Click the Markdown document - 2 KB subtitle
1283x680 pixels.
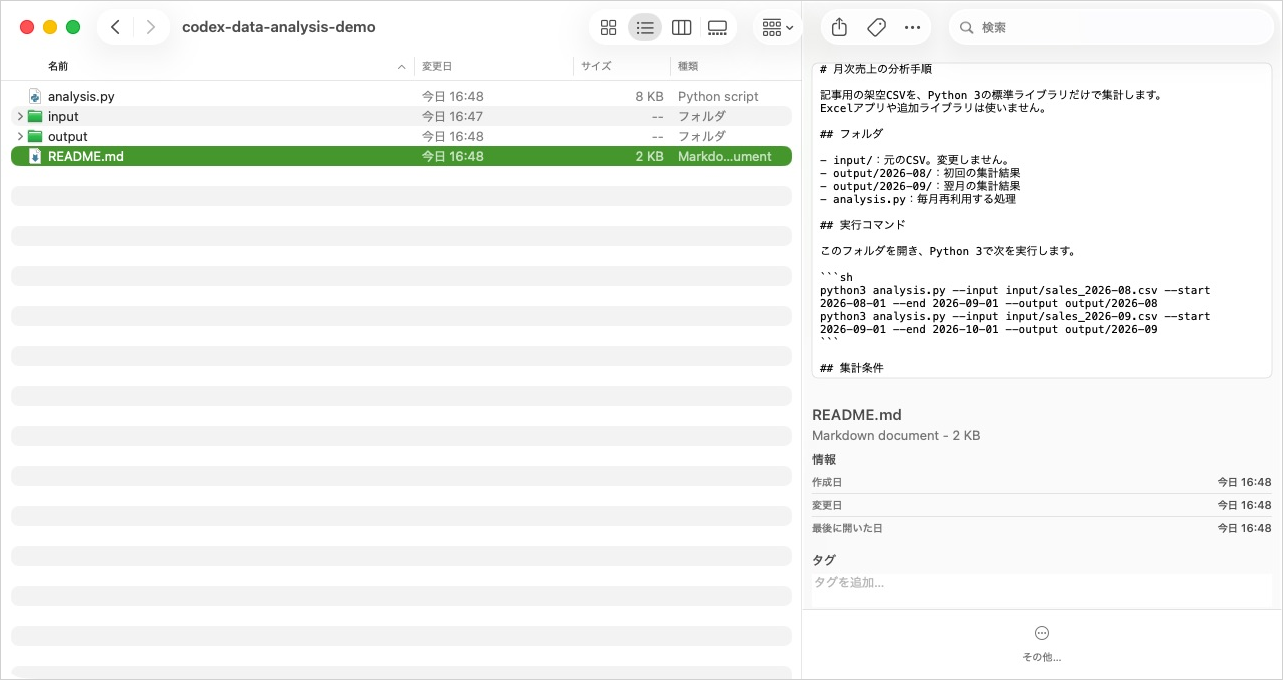[896, 436]
